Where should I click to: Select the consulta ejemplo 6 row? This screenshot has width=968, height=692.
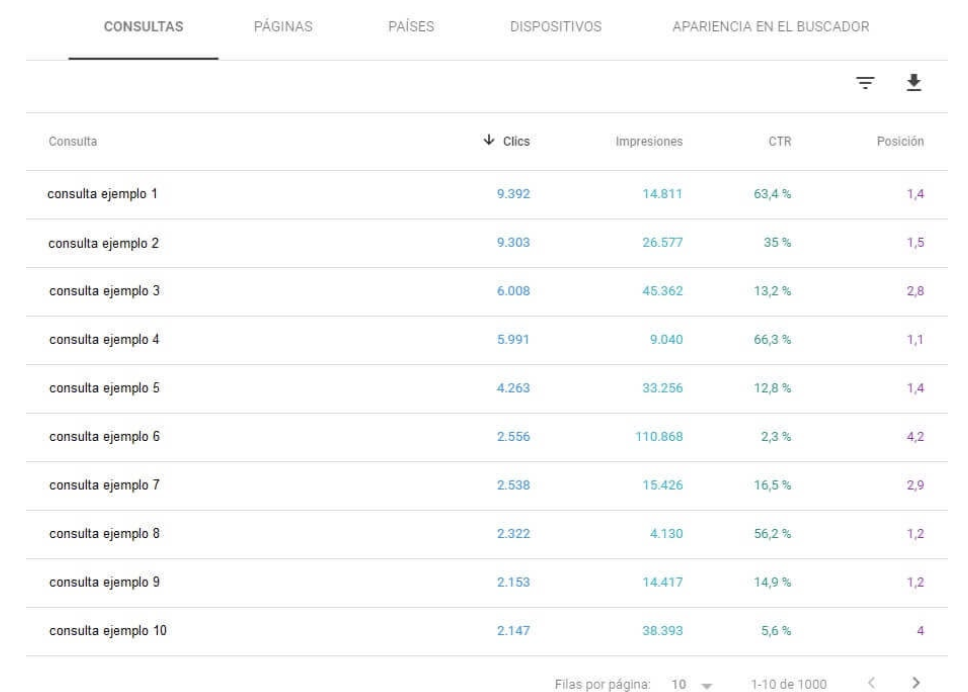point(103,438)
